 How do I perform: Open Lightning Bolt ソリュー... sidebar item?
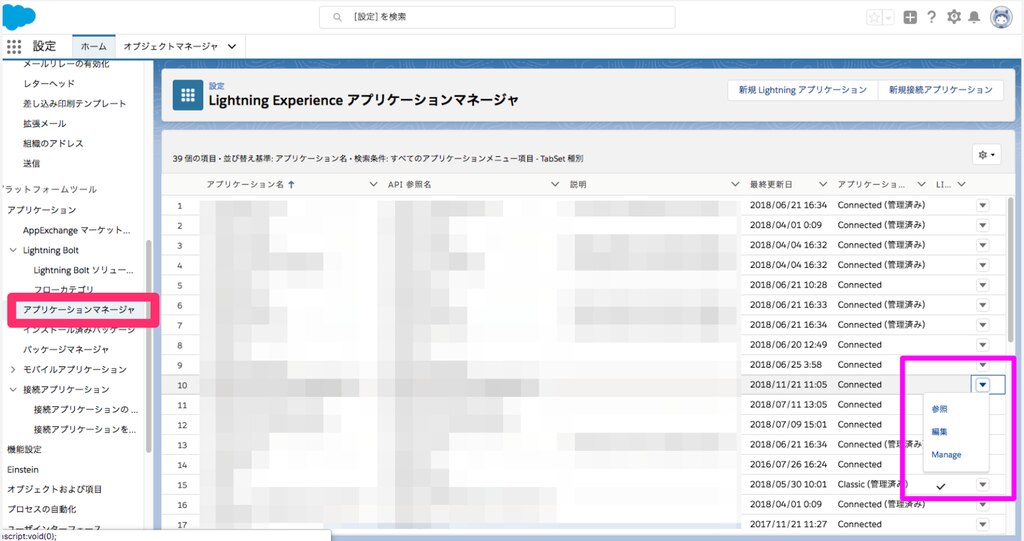pos(84,270)
